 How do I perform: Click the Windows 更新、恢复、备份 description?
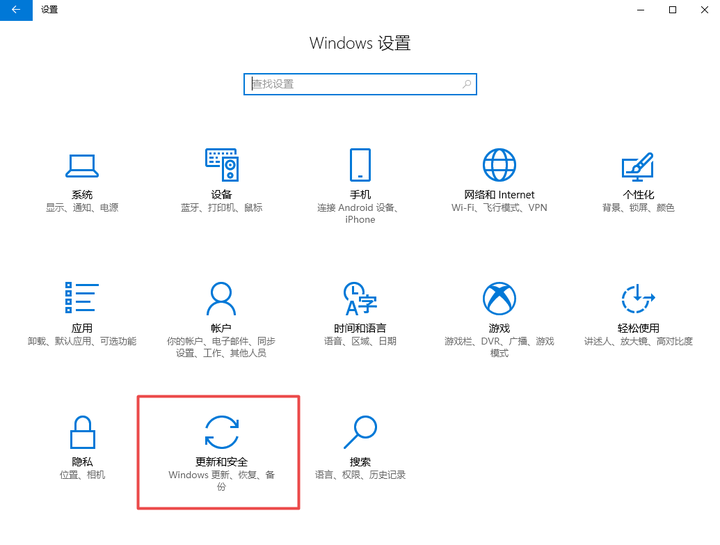221,481
